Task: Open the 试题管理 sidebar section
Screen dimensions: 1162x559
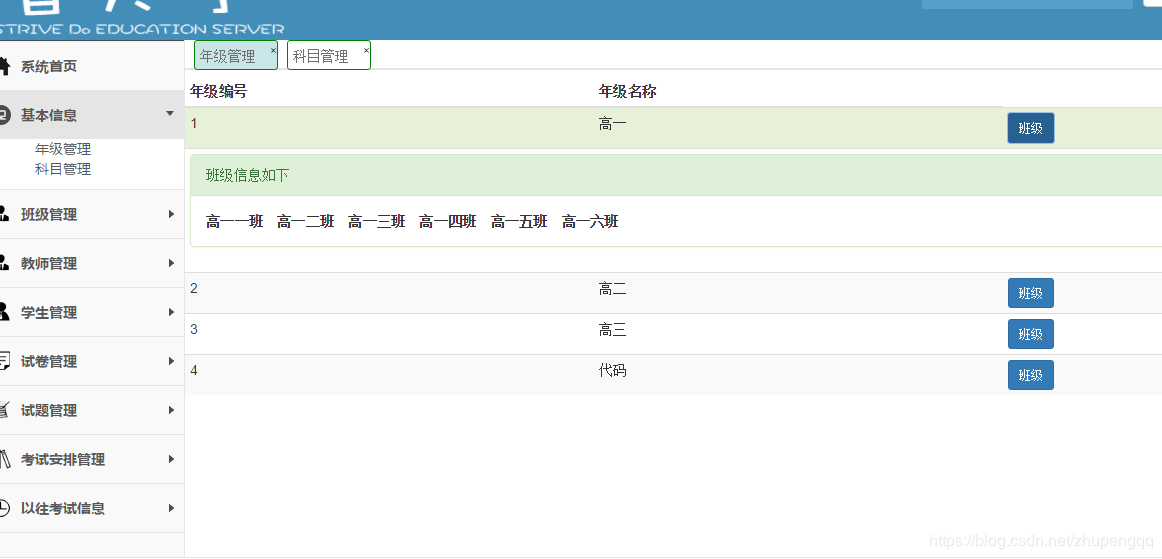Action: [92, 410]
